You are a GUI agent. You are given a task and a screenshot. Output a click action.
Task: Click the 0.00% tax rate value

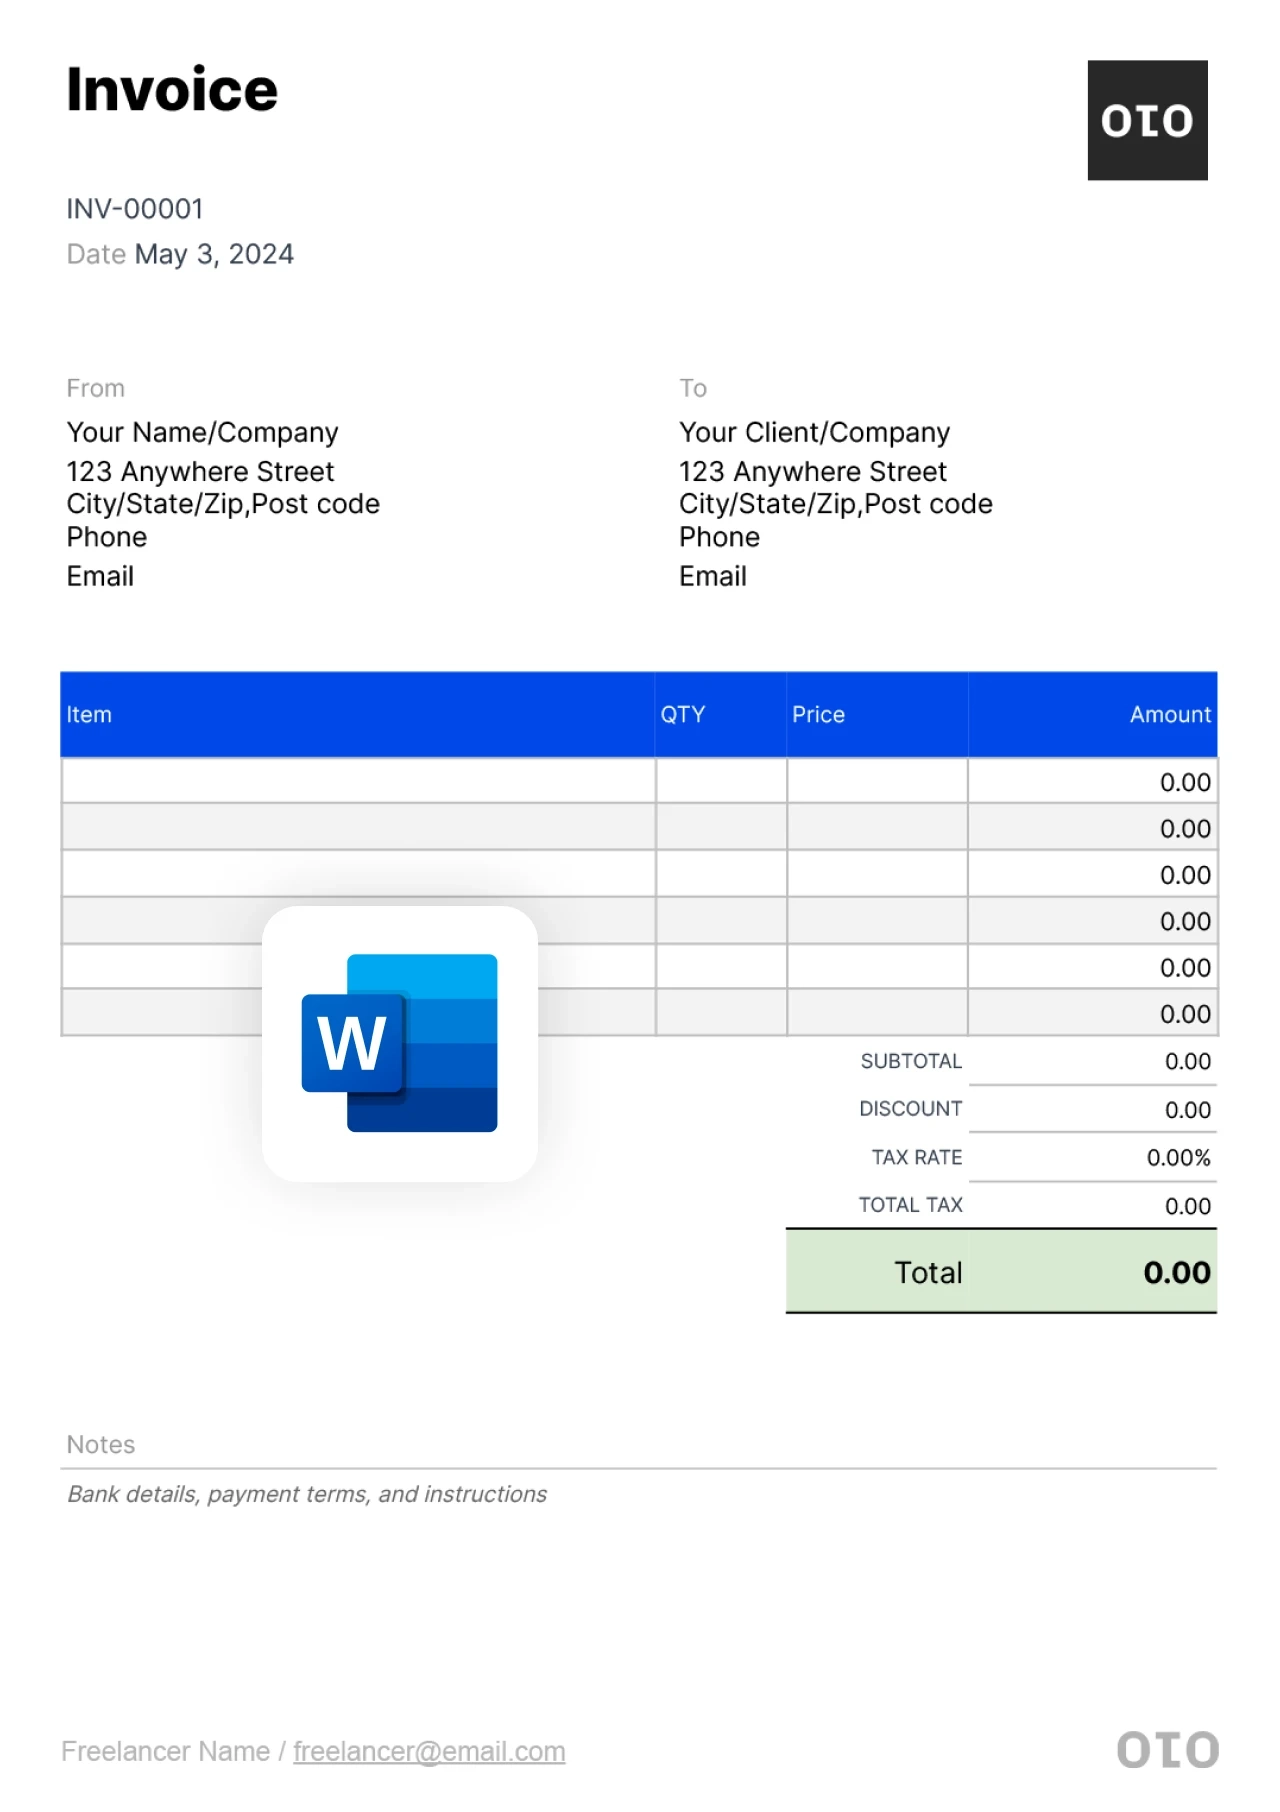coord(1178,1158)
